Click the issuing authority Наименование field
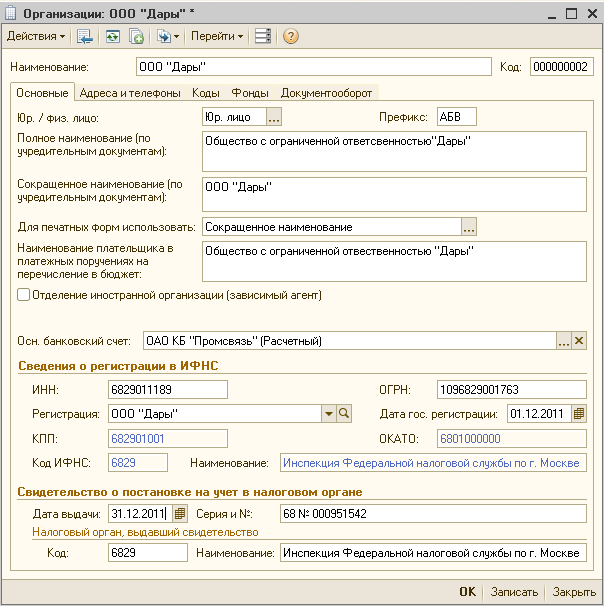Screen dimensions: 604x606 tap(433, 553)
